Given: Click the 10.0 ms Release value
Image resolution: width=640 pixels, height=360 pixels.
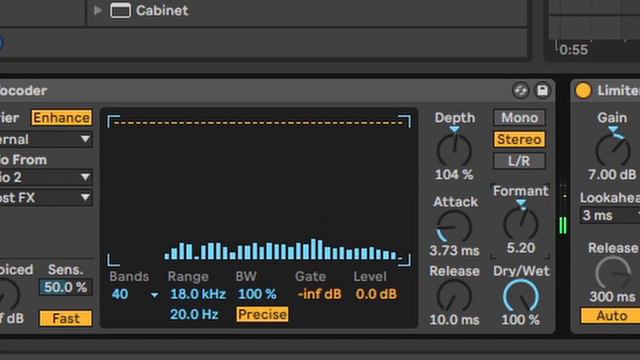Looking at the screenshot, I should tap(454, 320).
